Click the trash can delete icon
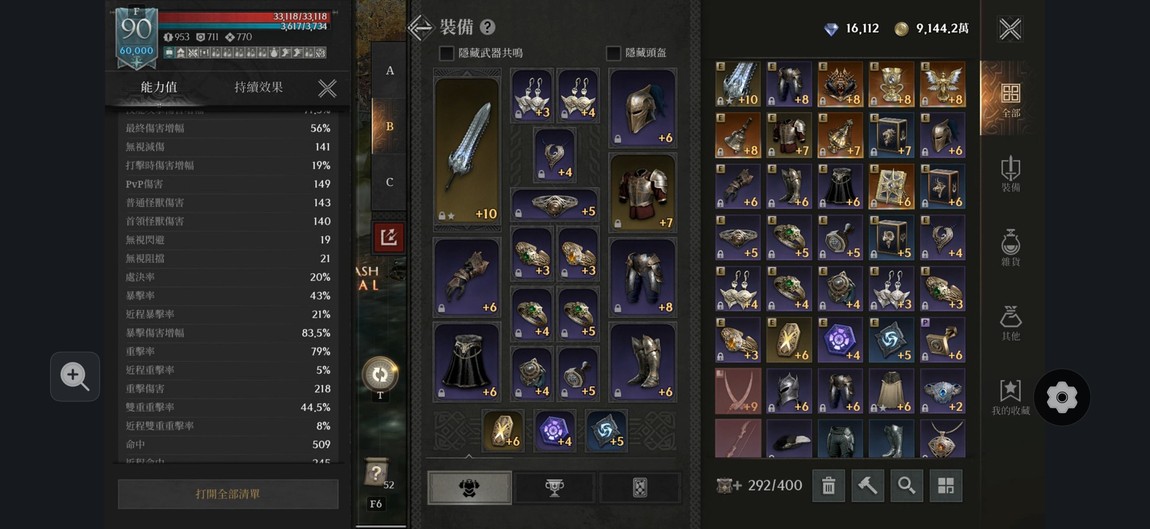The image size is (1150, 529). [x=829, y=486]
